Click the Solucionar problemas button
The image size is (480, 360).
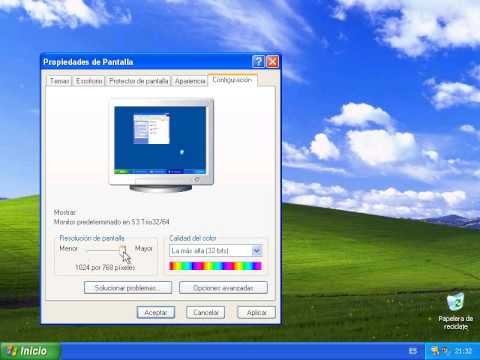pos(128,288)
